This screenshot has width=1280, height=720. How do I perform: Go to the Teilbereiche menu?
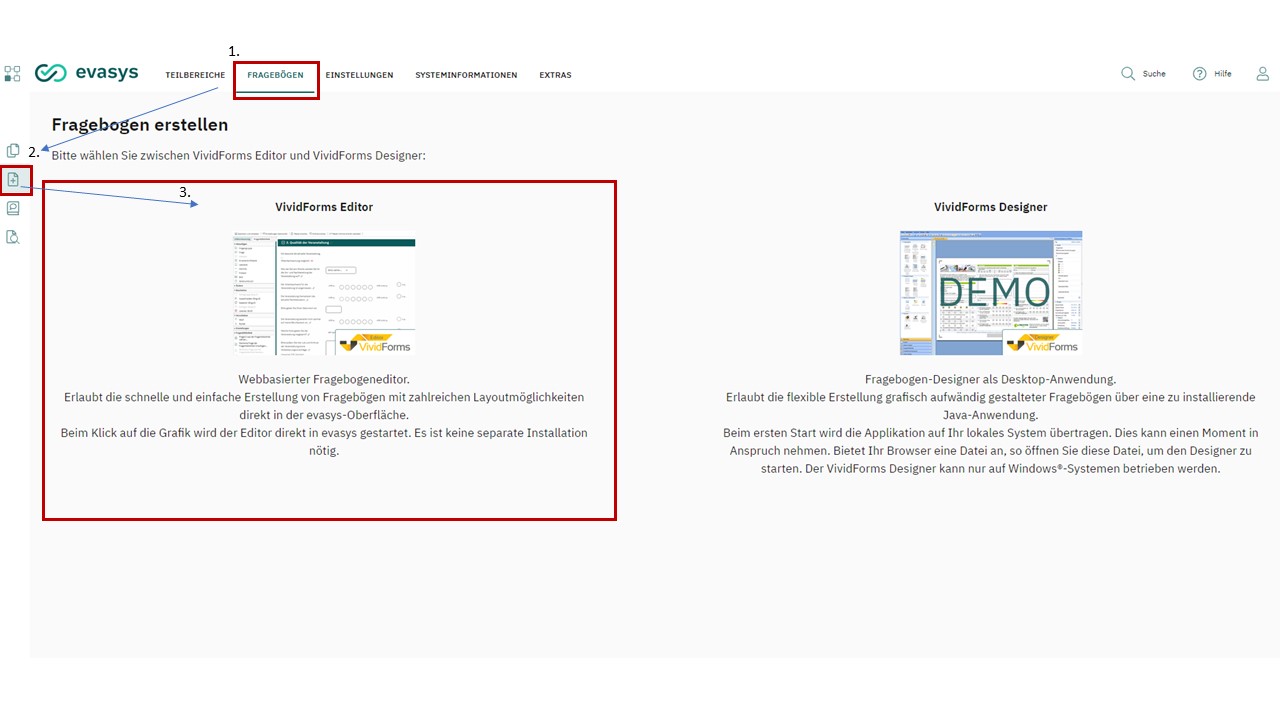(195, 75)
